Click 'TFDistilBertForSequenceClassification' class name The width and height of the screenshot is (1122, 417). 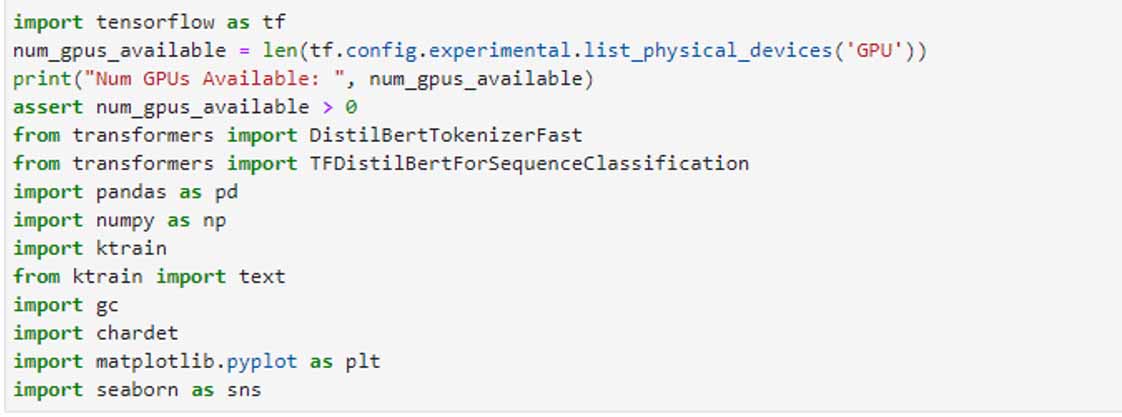(529, 163)
